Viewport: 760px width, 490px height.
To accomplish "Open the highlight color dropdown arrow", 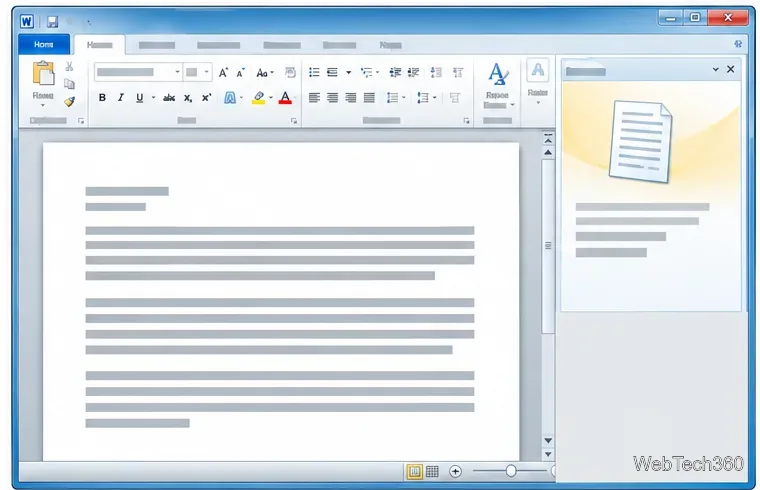I will click(270, 98).
